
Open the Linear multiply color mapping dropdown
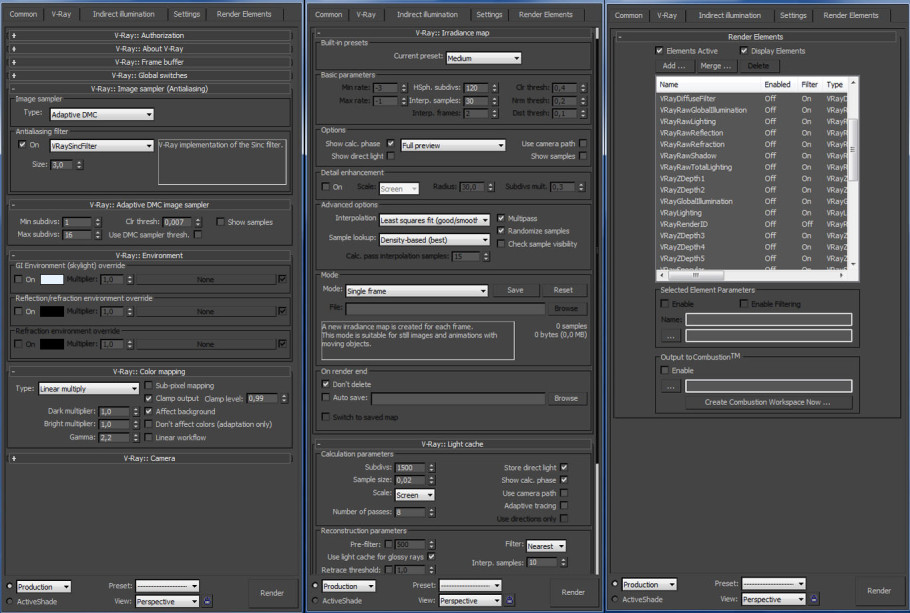click(x=89, y=388)
